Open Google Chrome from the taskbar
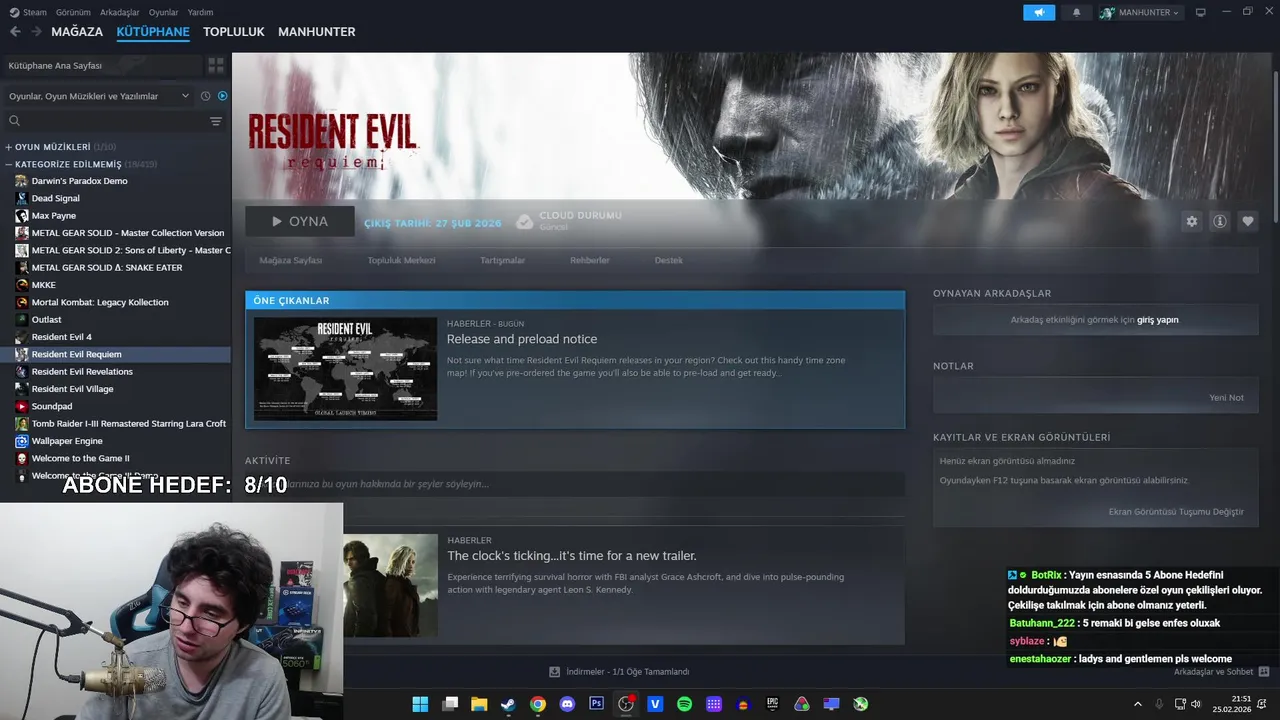 [x=538, y=704]
